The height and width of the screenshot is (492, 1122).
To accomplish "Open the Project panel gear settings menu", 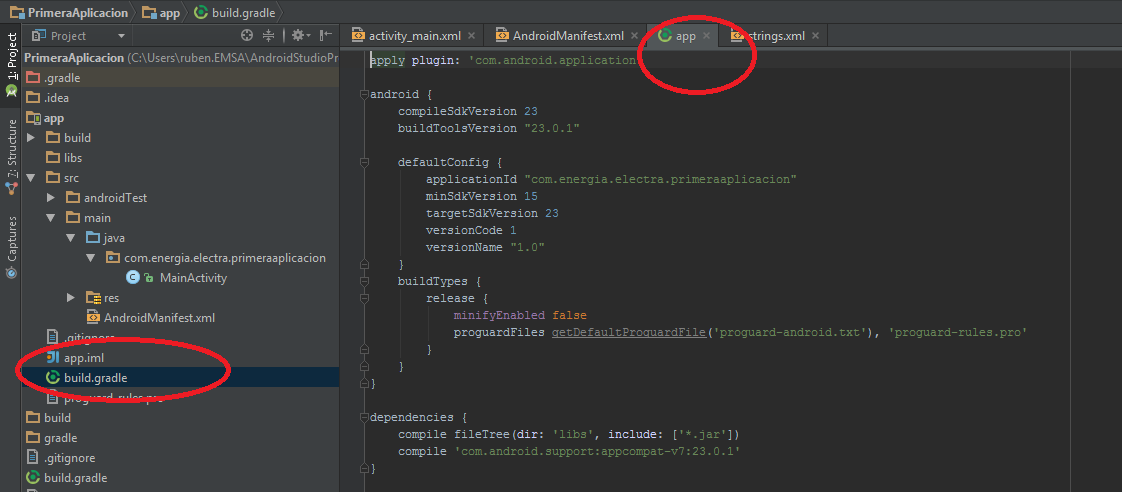I will click(301, 35).
